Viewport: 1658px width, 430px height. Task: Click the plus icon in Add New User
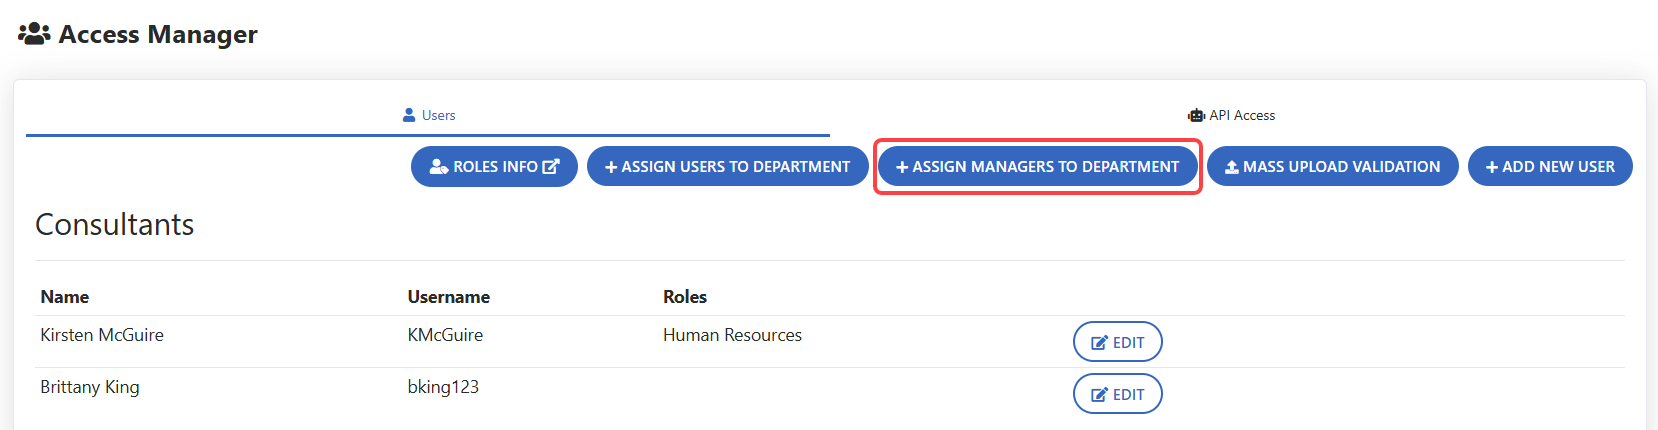(1491, 167)
